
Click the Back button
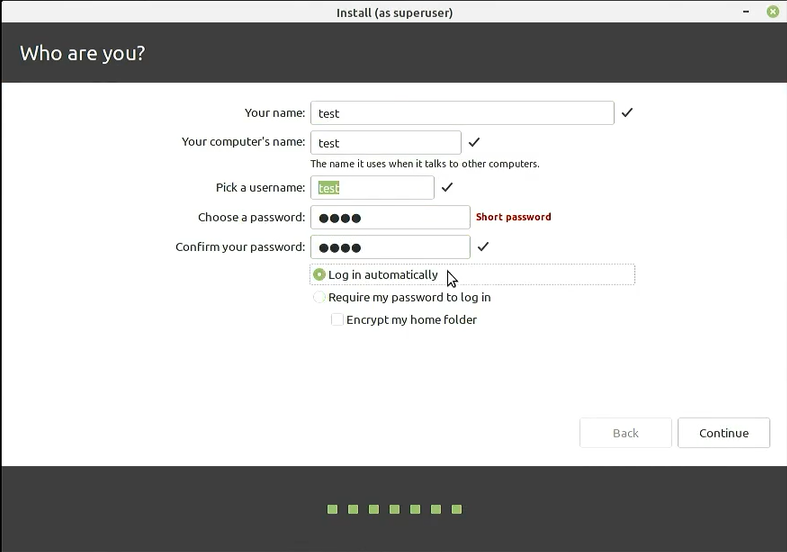click(x=625, y=433)
